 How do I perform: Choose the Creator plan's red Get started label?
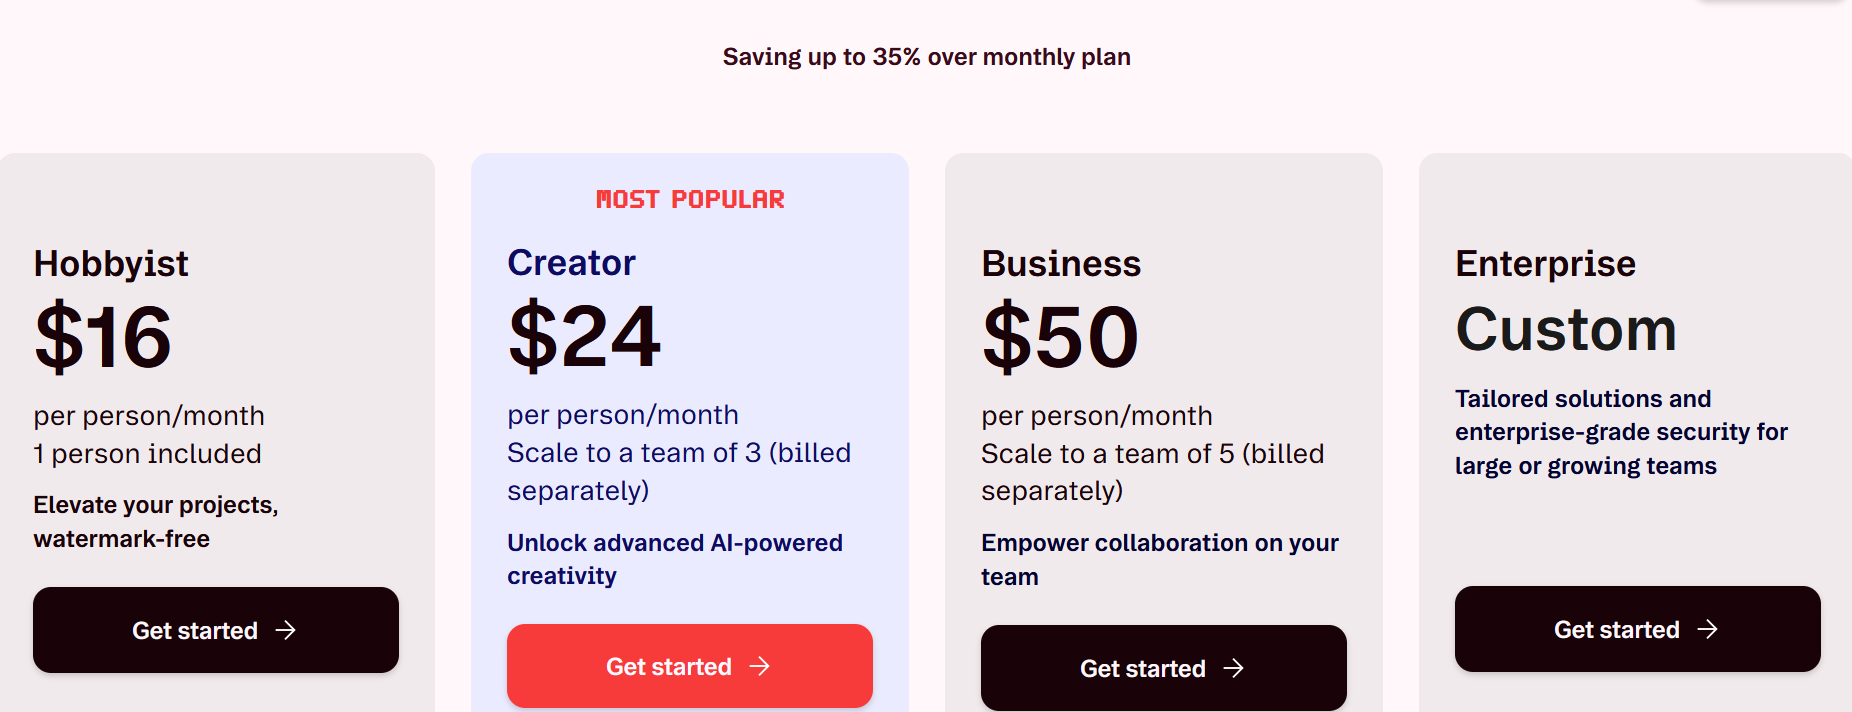pyautogui.click(x=669, y=667)
